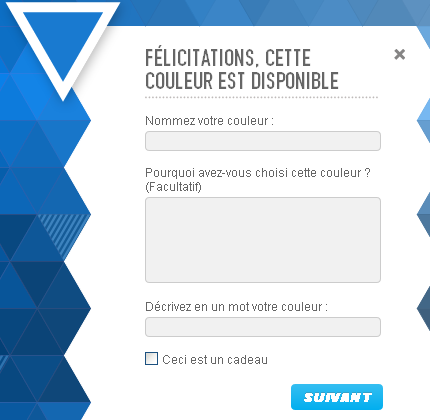Click the diagonally striped blue triangle
430x420 pixels.
[x=67, y=235]
